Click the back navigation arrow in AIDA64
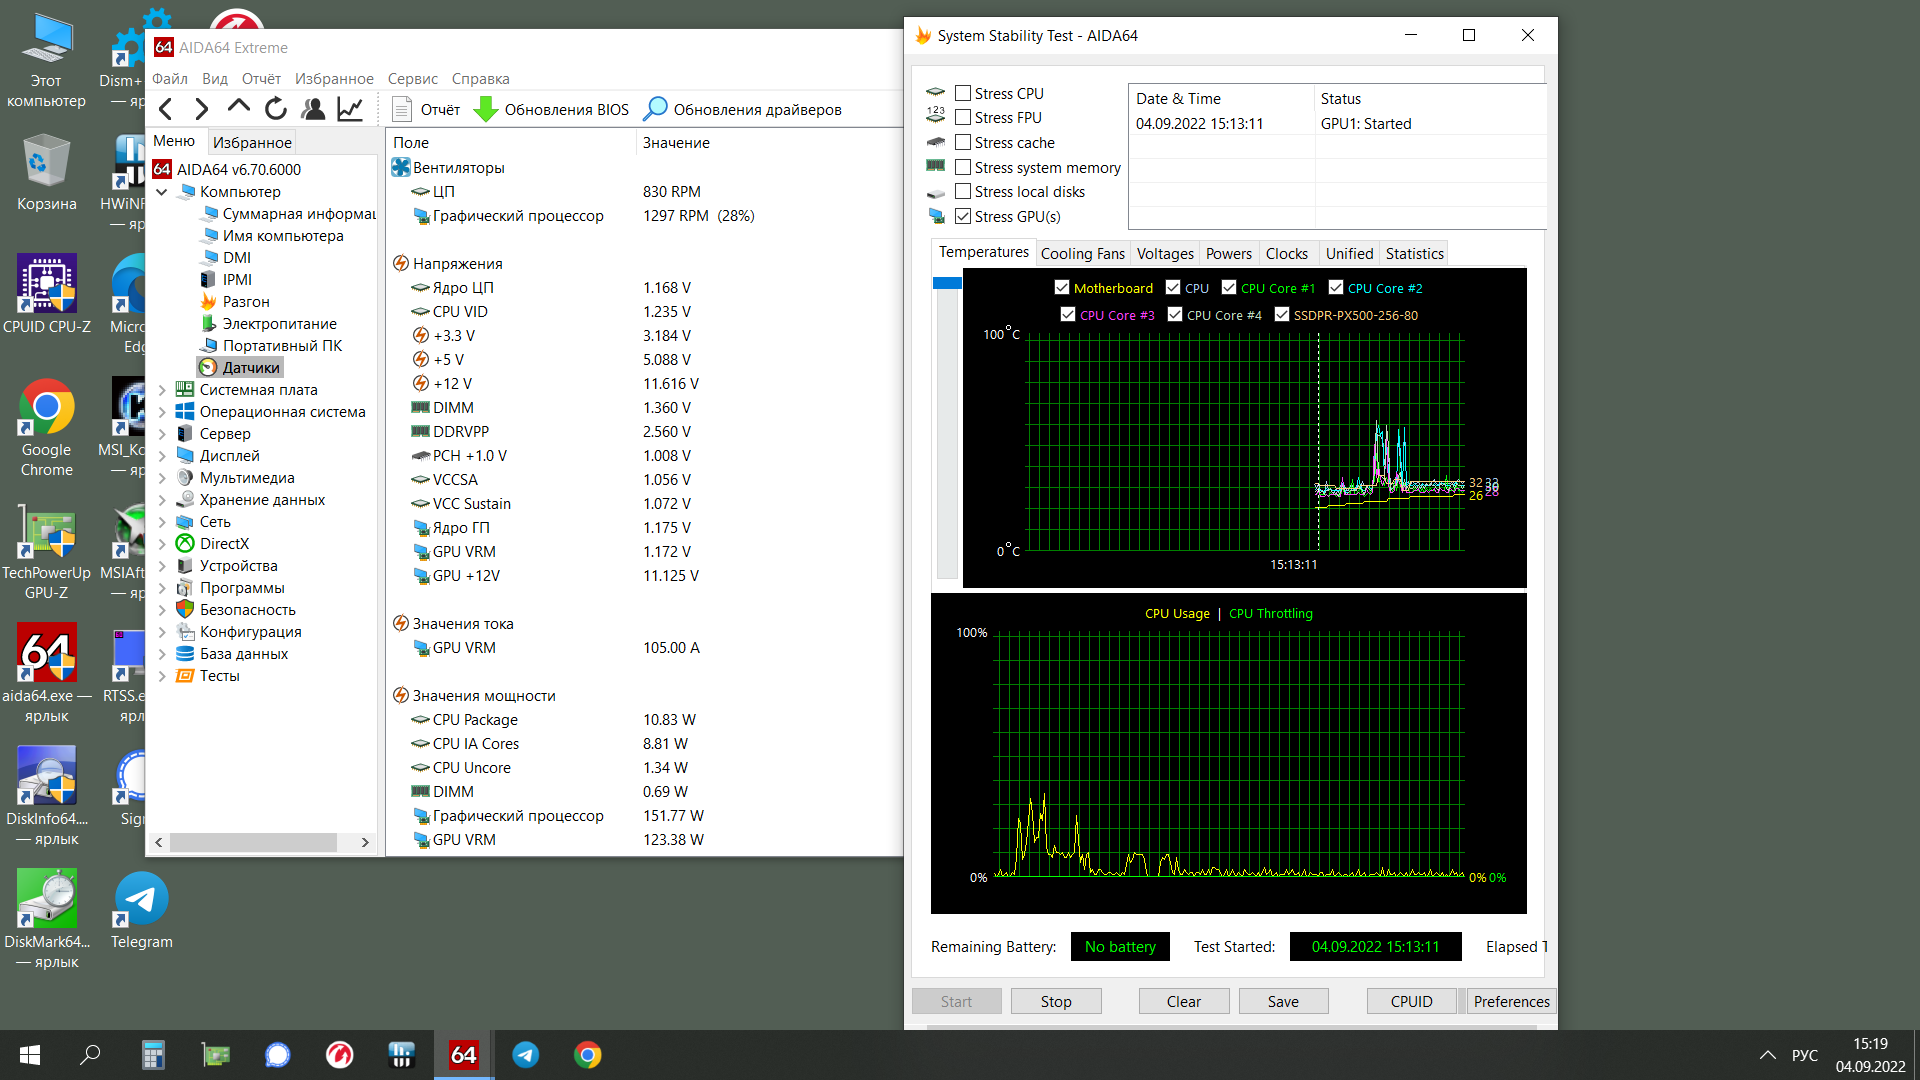 click(166, 109)
